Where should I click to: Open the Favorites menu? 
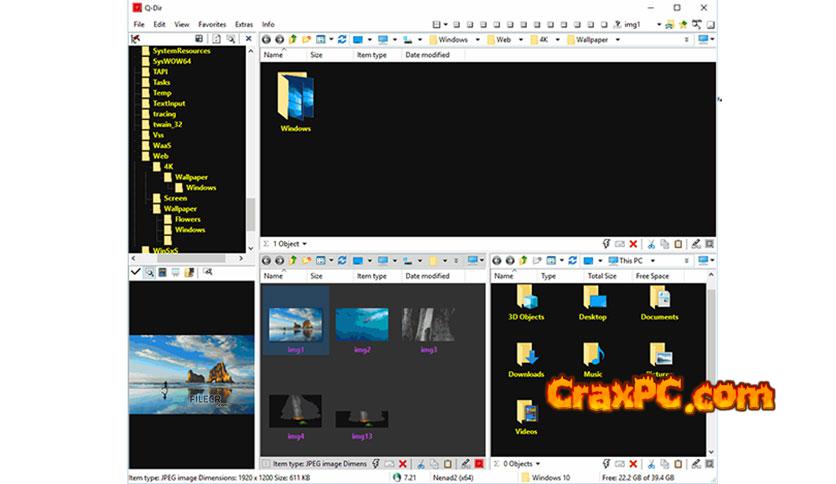[x=212, y=23]
